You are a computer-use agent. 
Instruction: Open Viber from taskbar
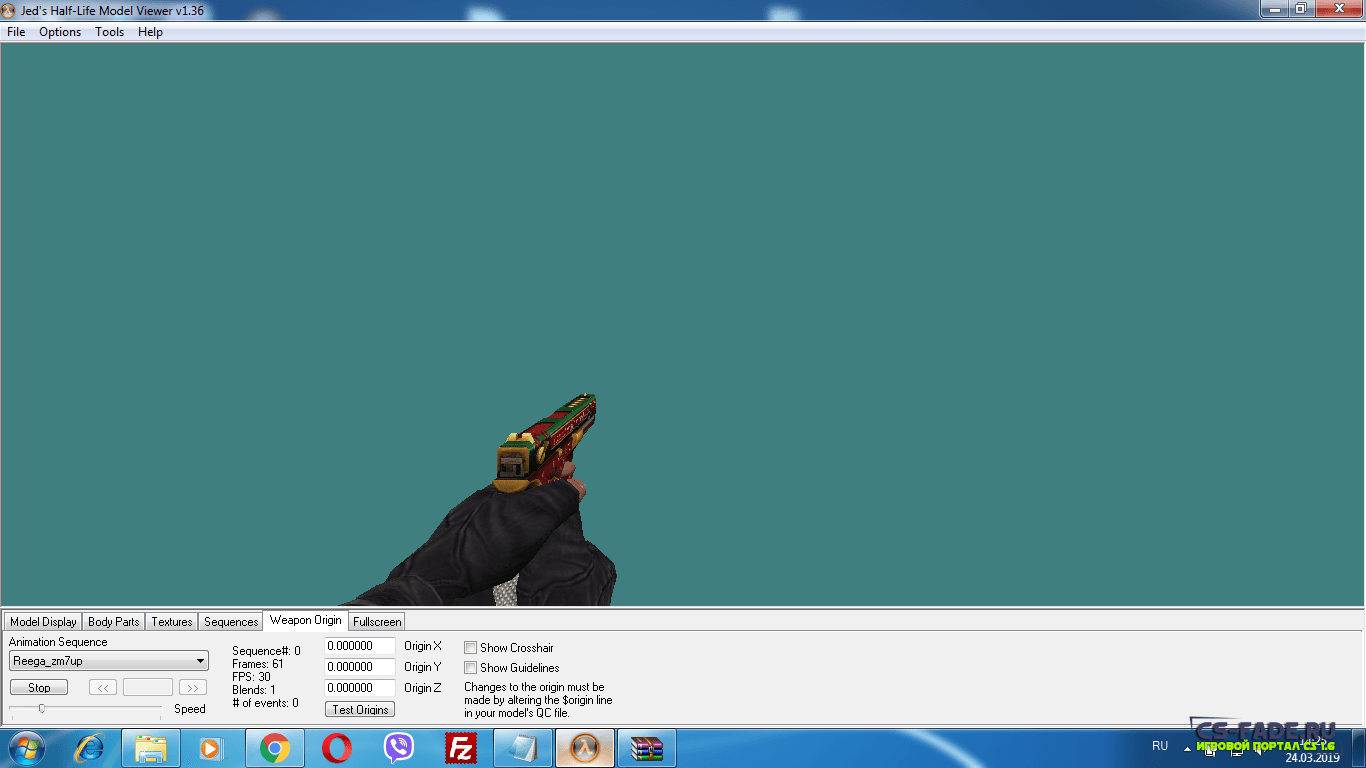(x=399, y=748)
